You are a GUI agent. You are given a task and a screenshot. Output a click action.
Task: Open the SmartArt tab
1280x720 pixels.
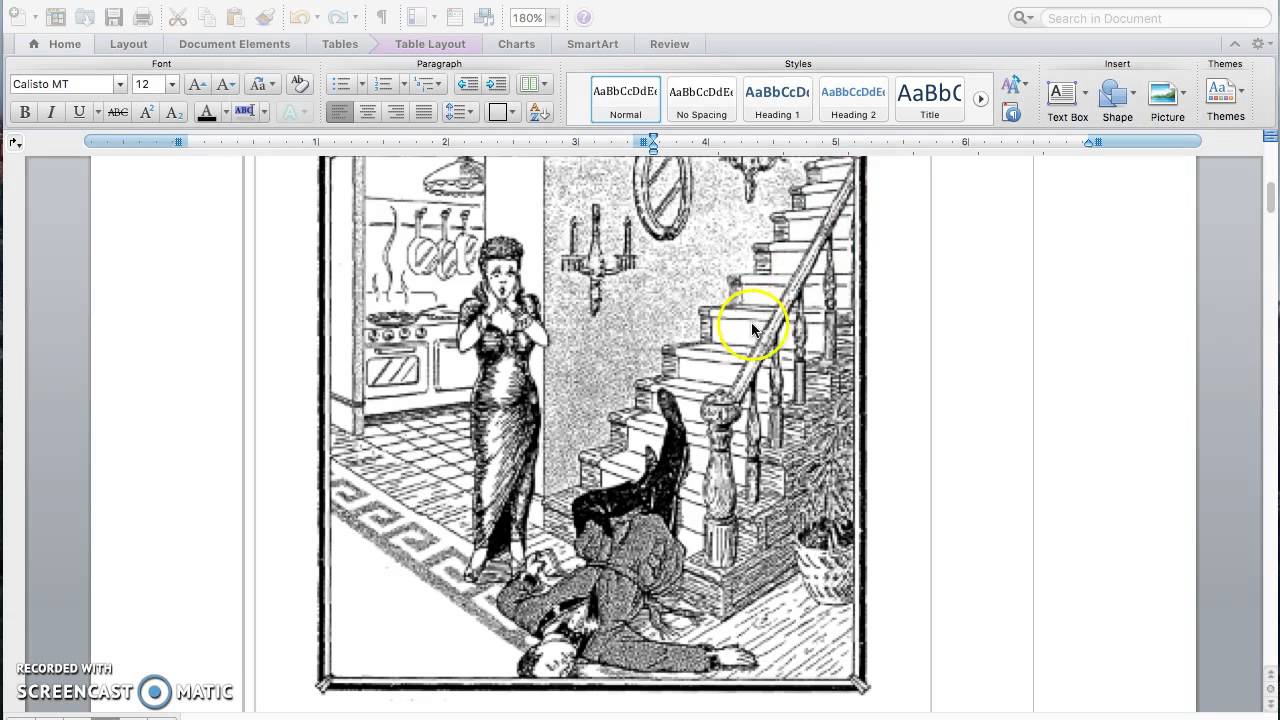click(592, 44)
